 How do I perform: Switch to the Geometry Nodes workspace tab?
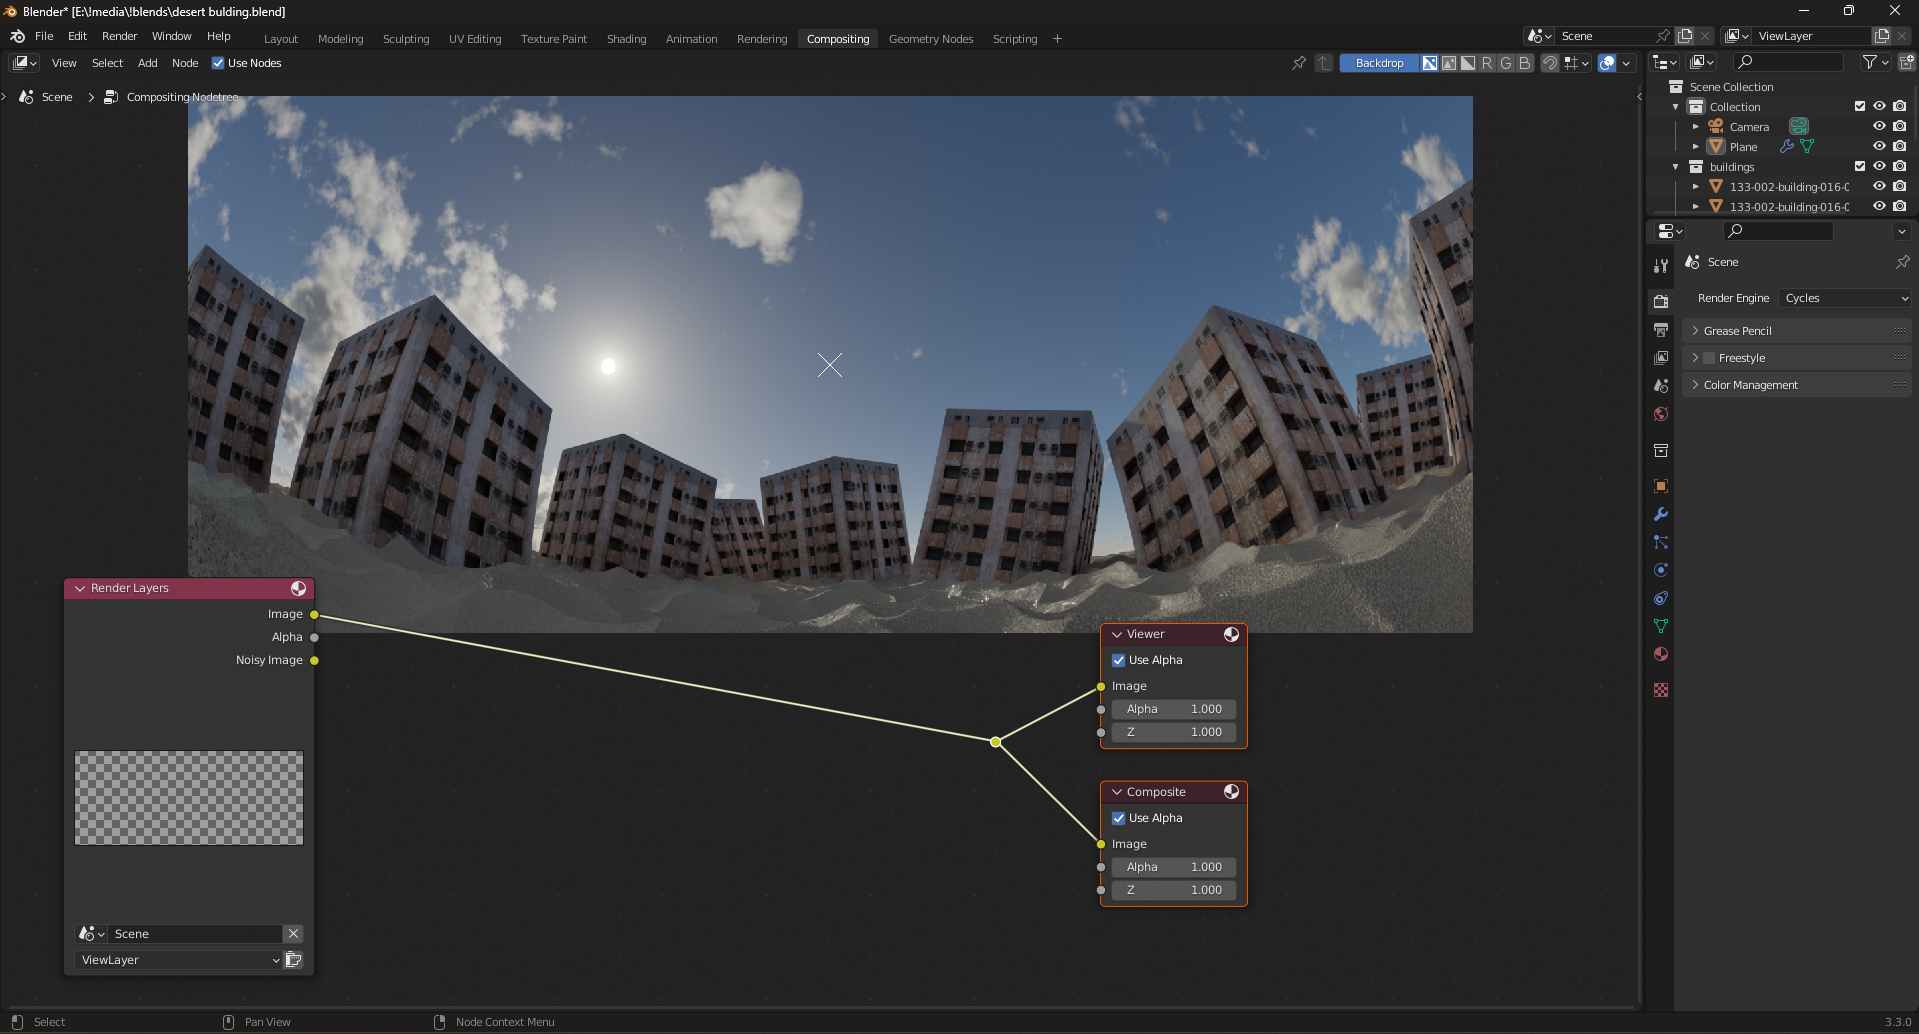[x=930, y=38]
